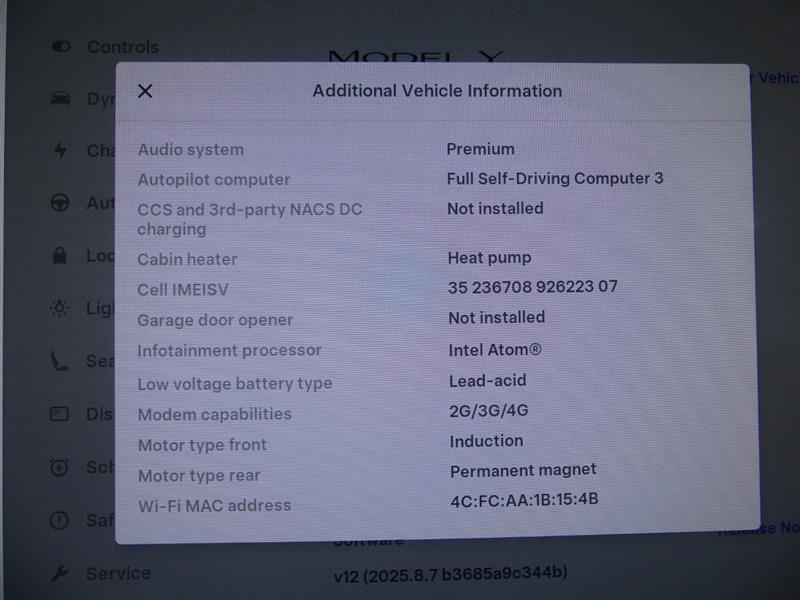Tap the Seats icon in sidebar
Viewport: 800px width, 600px height.
pyautogui.click(x=60, y=361)
